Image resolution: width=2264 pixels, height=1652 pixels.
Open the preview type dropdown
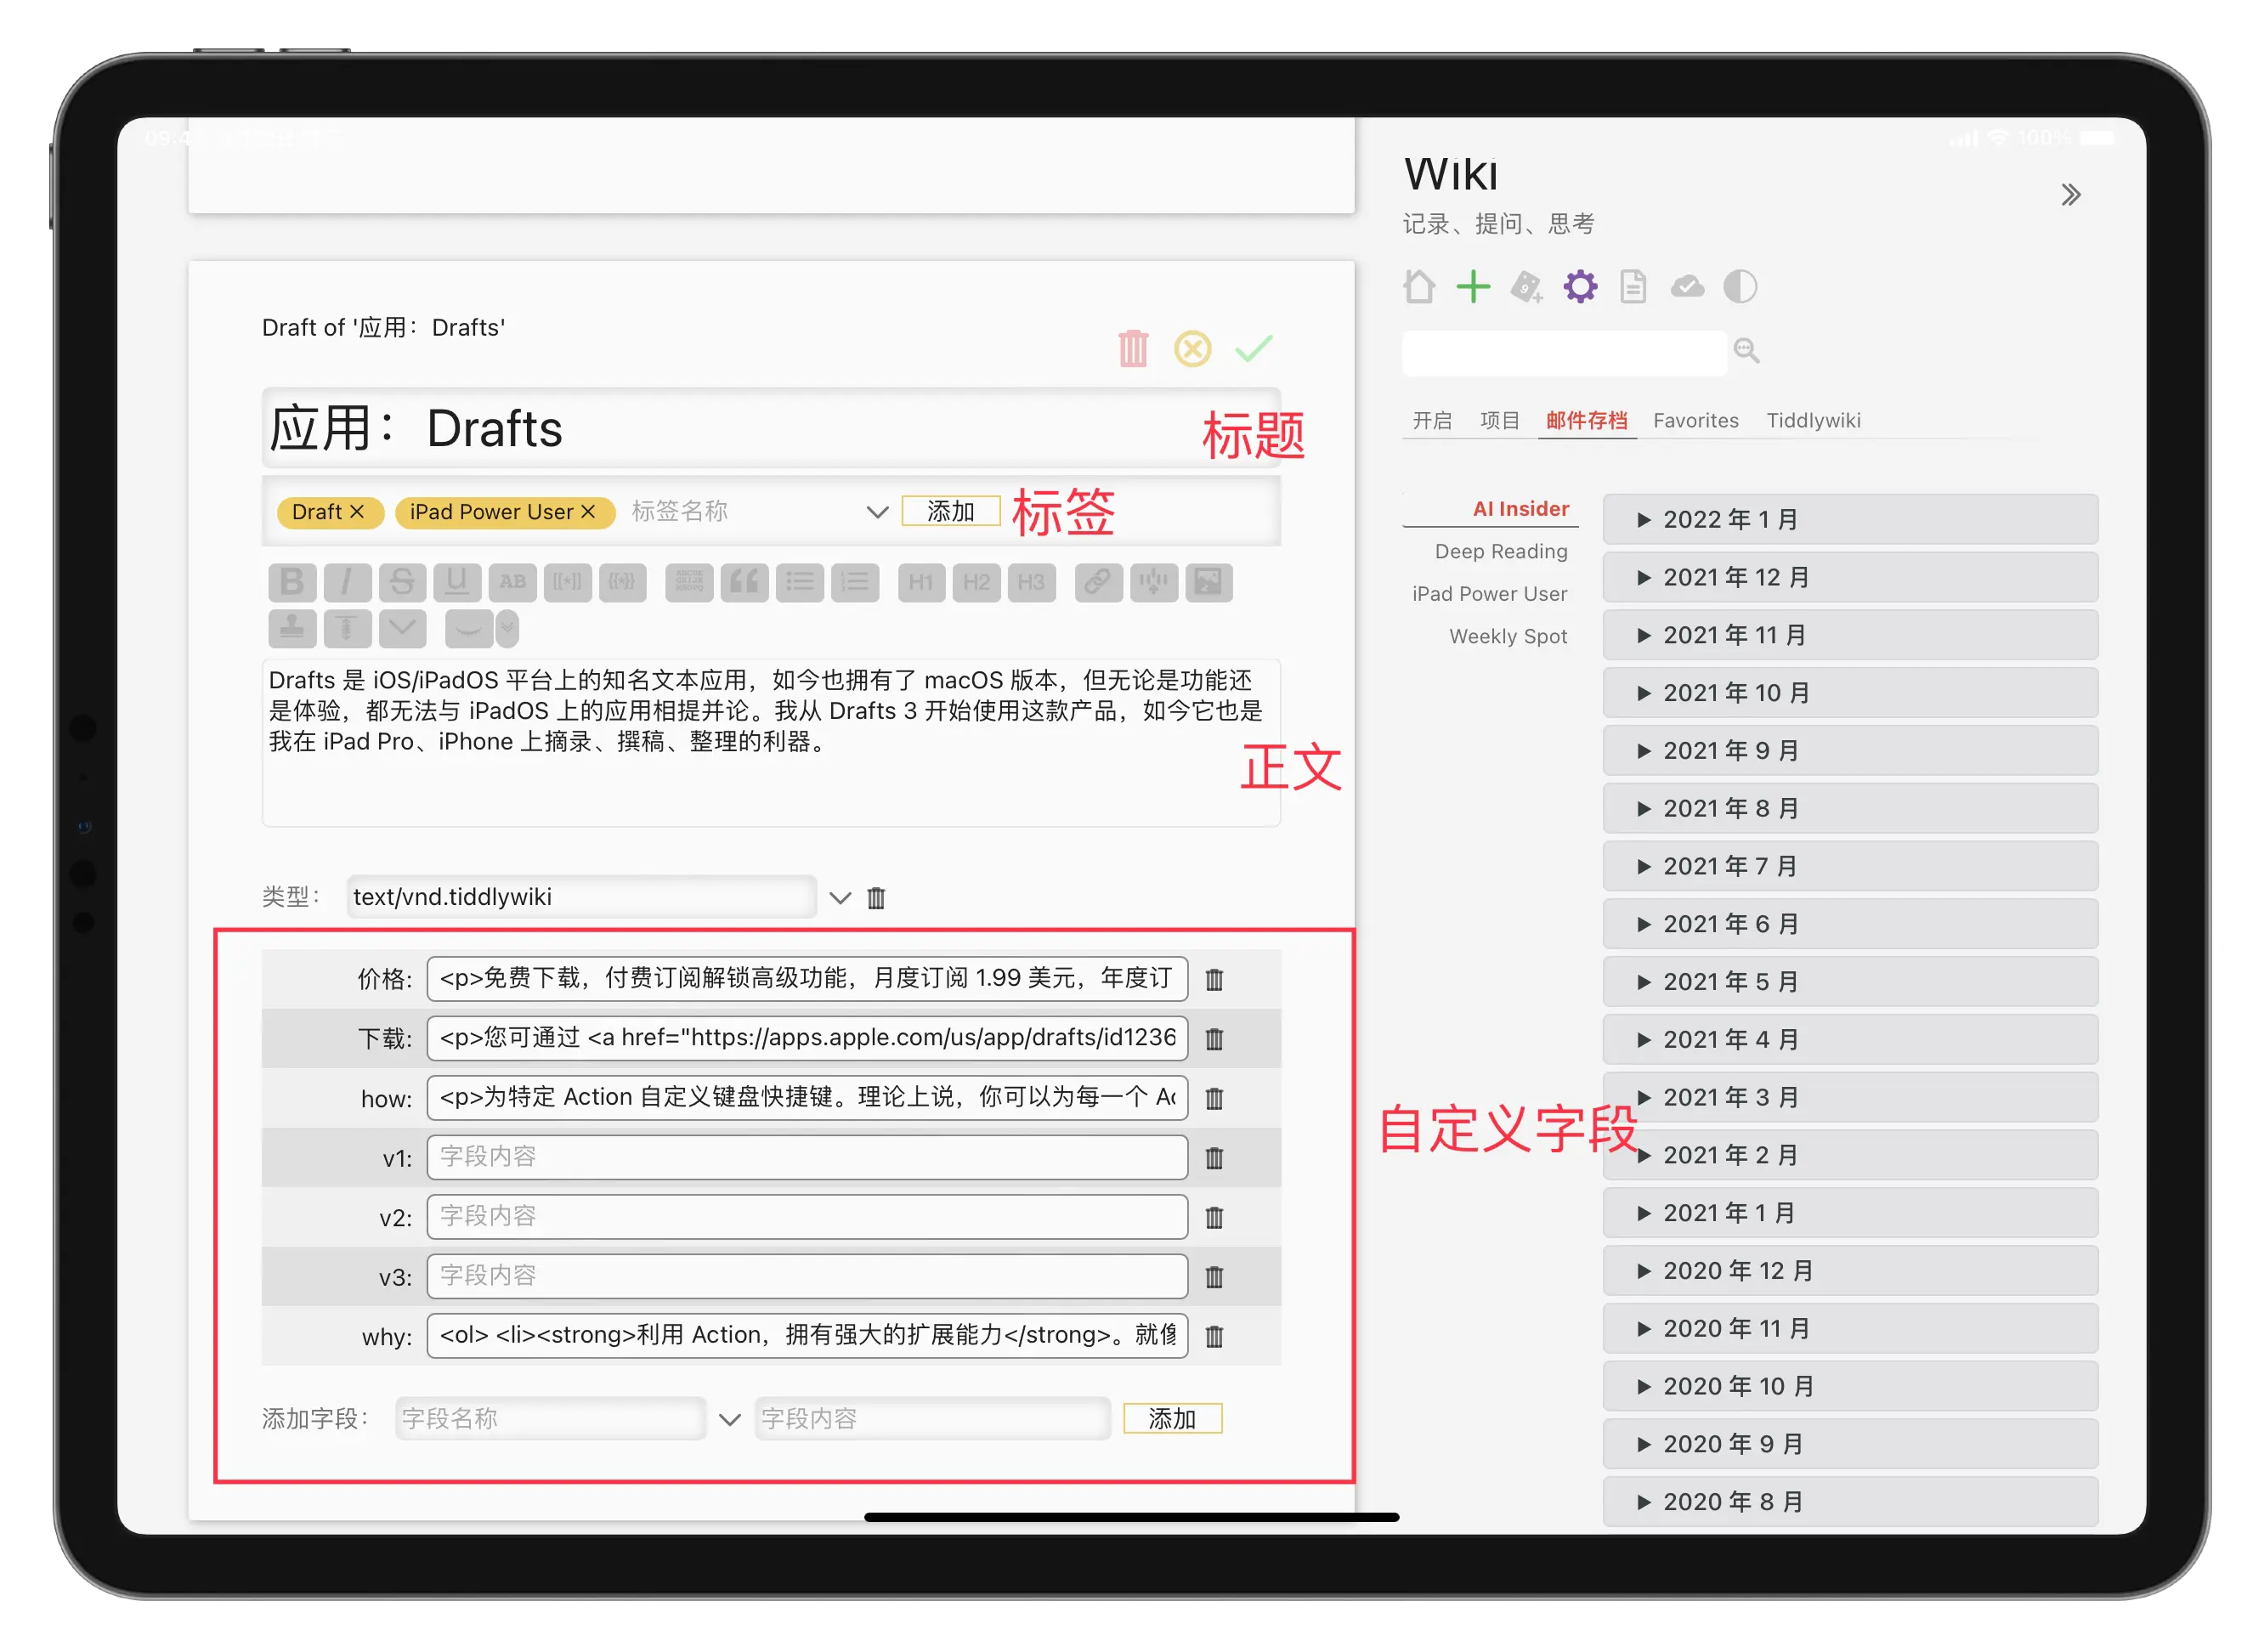(x=507, y=628)
